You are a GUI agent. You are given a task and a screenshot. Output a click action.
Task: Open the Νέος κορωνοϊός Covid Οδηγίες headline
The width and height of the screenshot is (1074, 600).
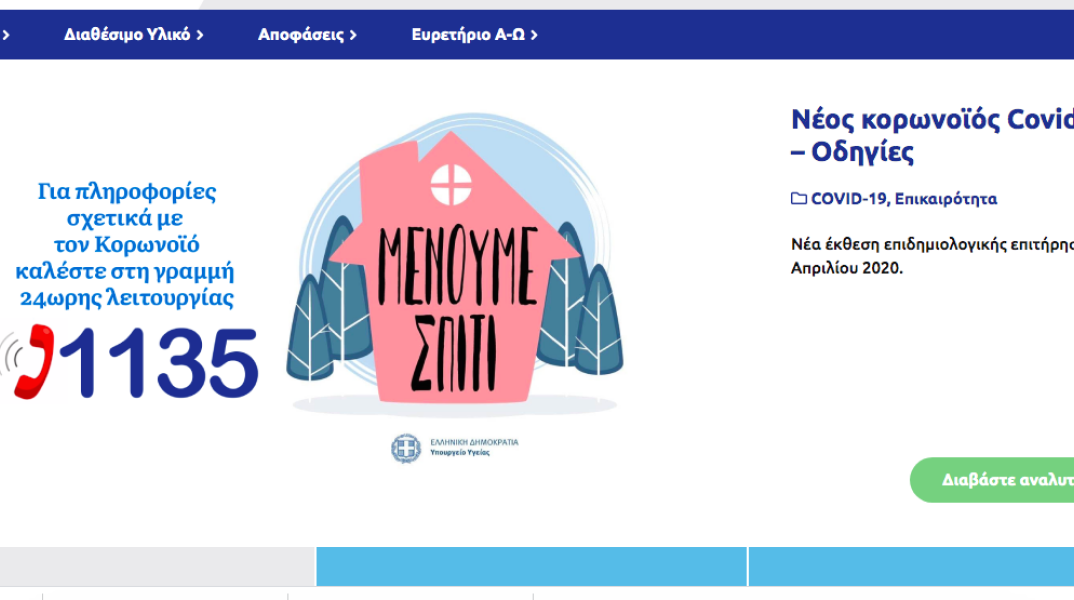point(932,135)
